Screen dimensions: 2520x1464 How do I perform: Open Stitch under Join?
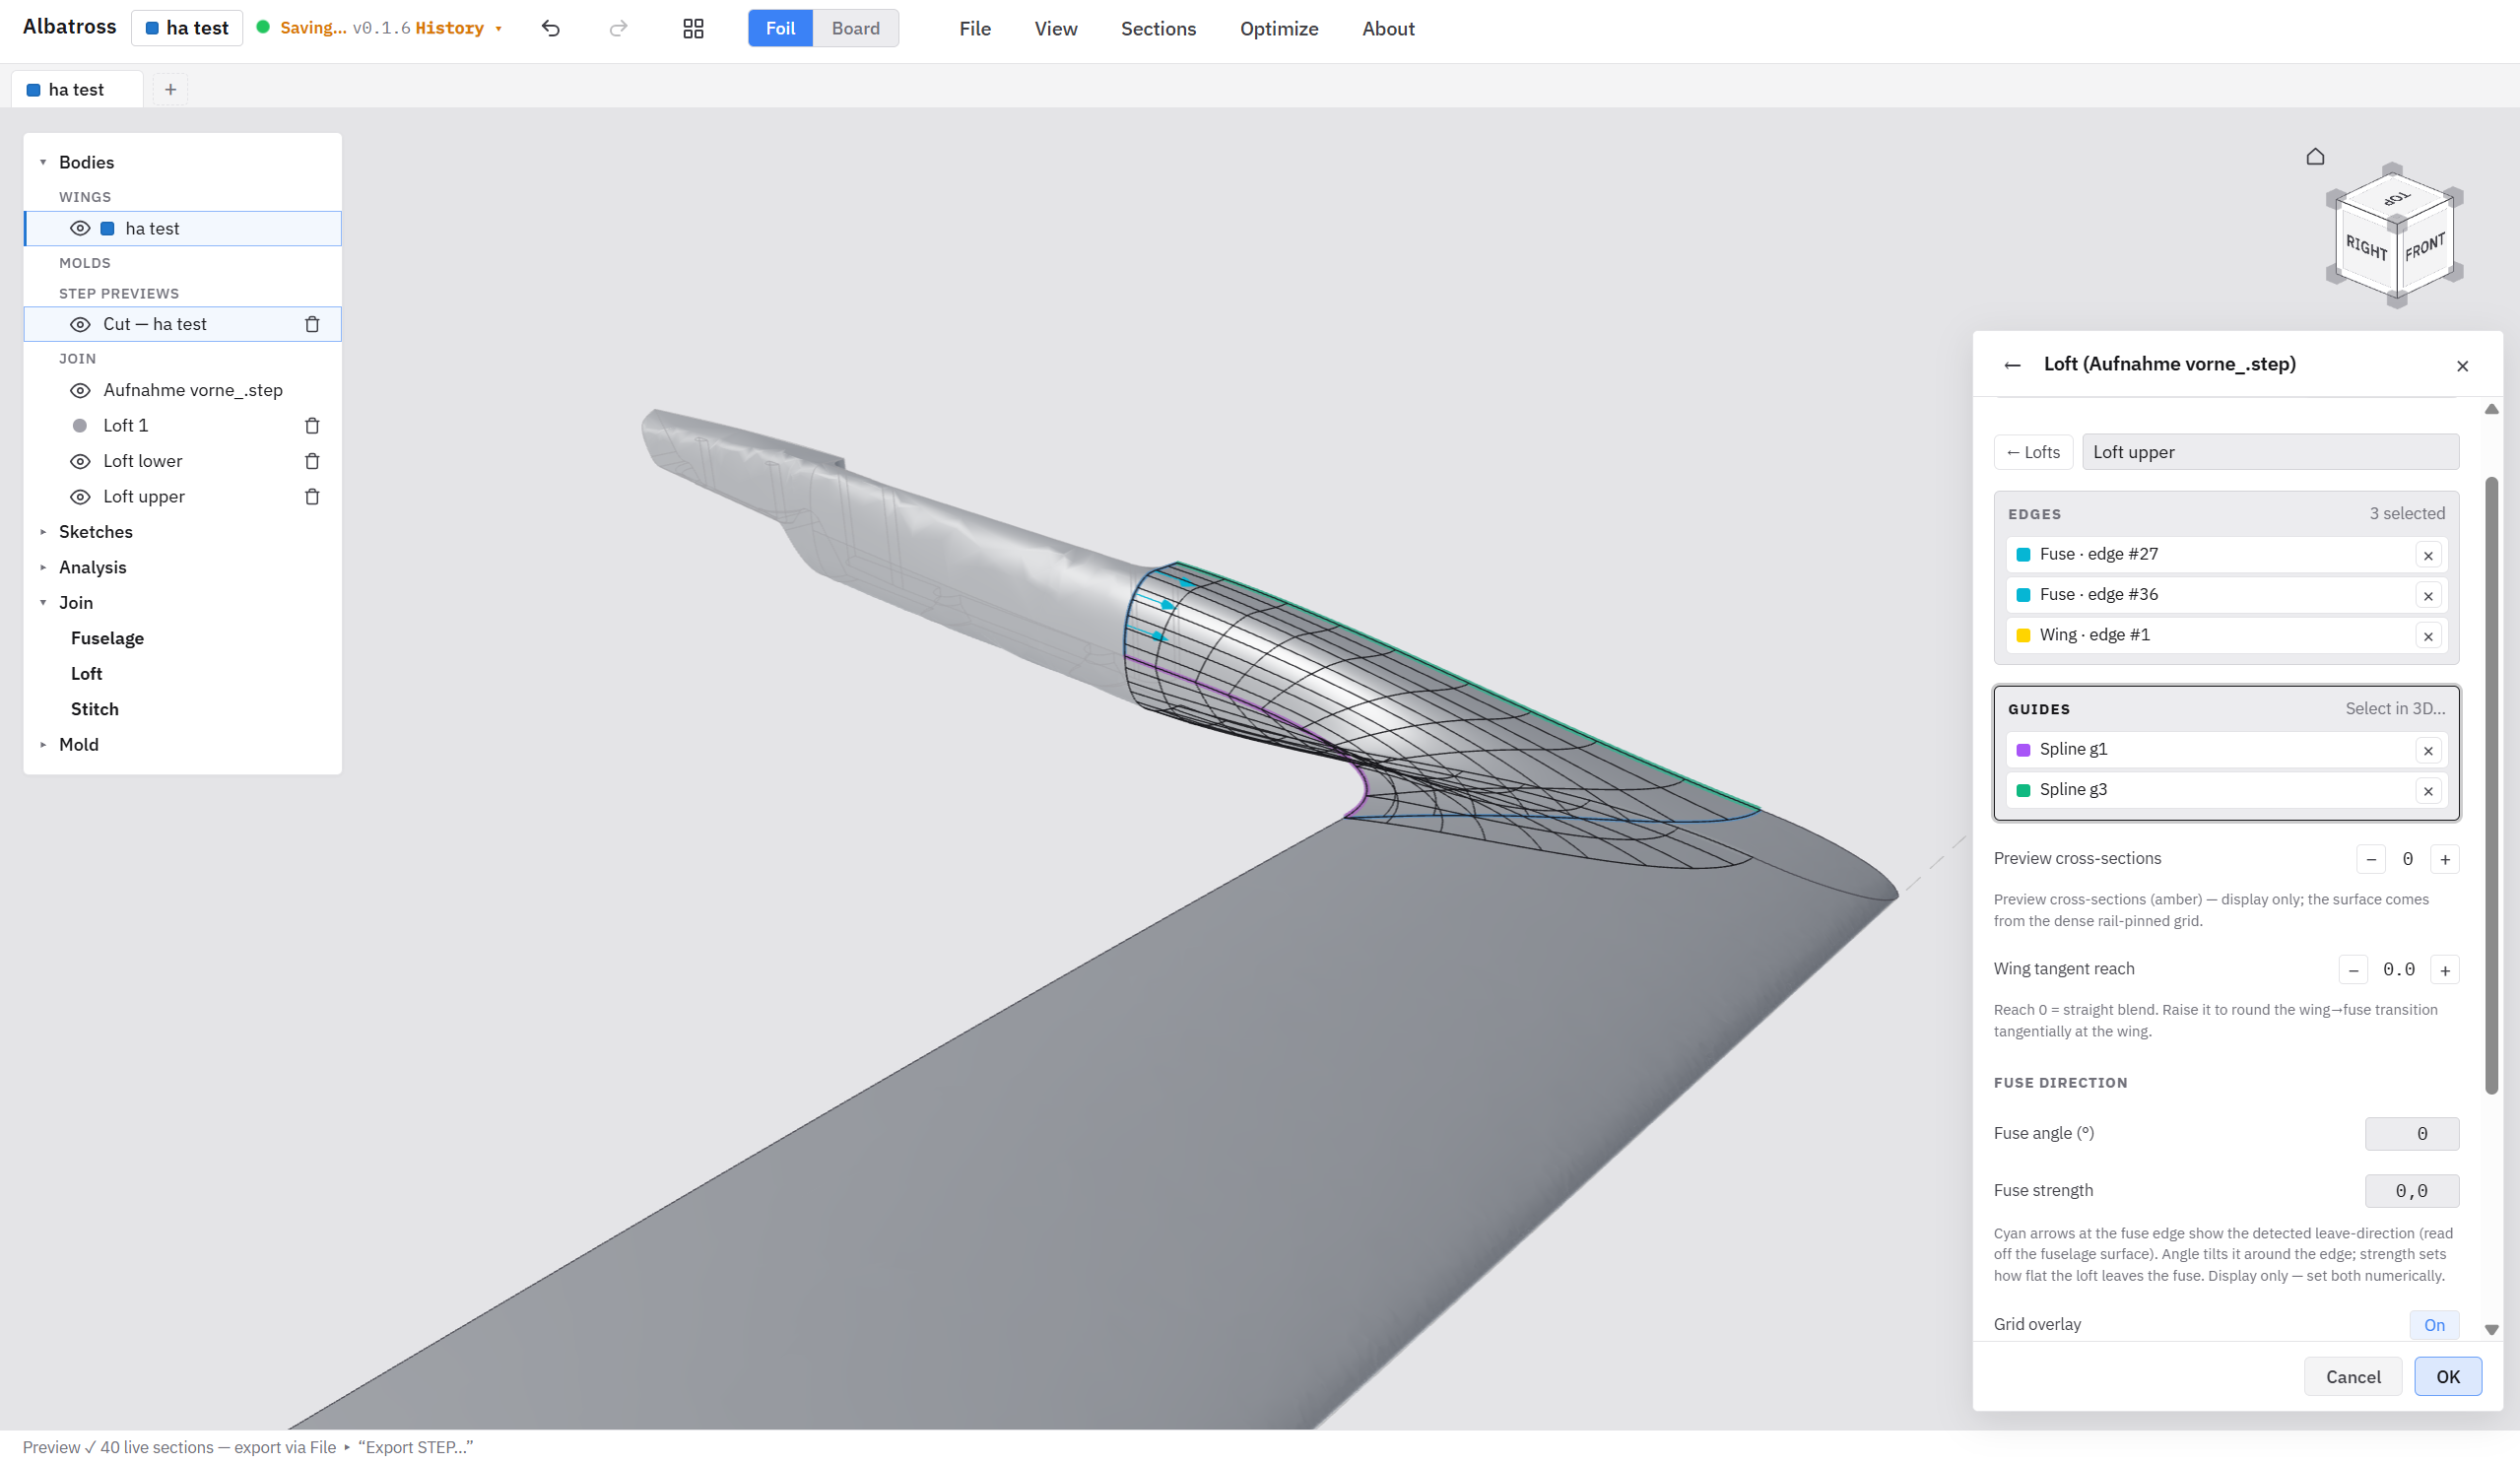[94, 709]
